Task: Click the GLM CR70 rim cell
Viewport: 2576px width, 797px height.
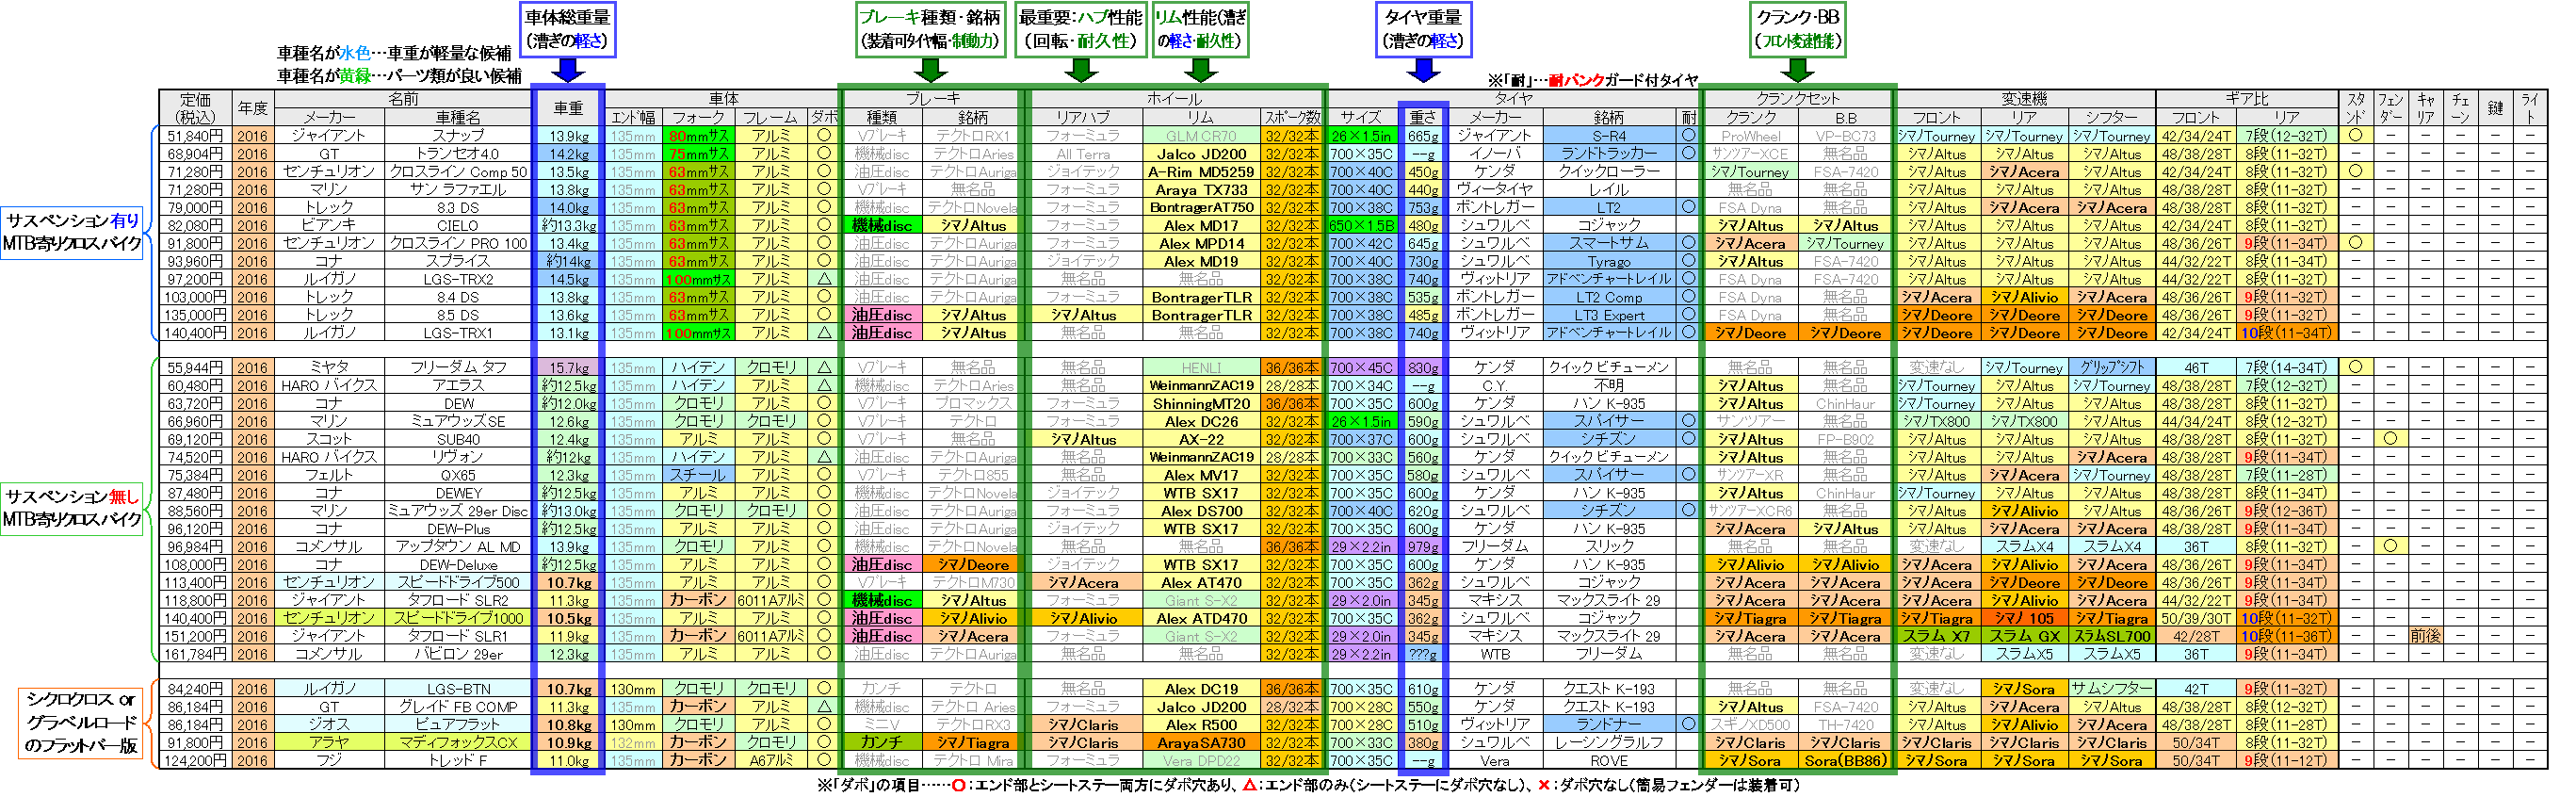Action: click(1200, 136)
